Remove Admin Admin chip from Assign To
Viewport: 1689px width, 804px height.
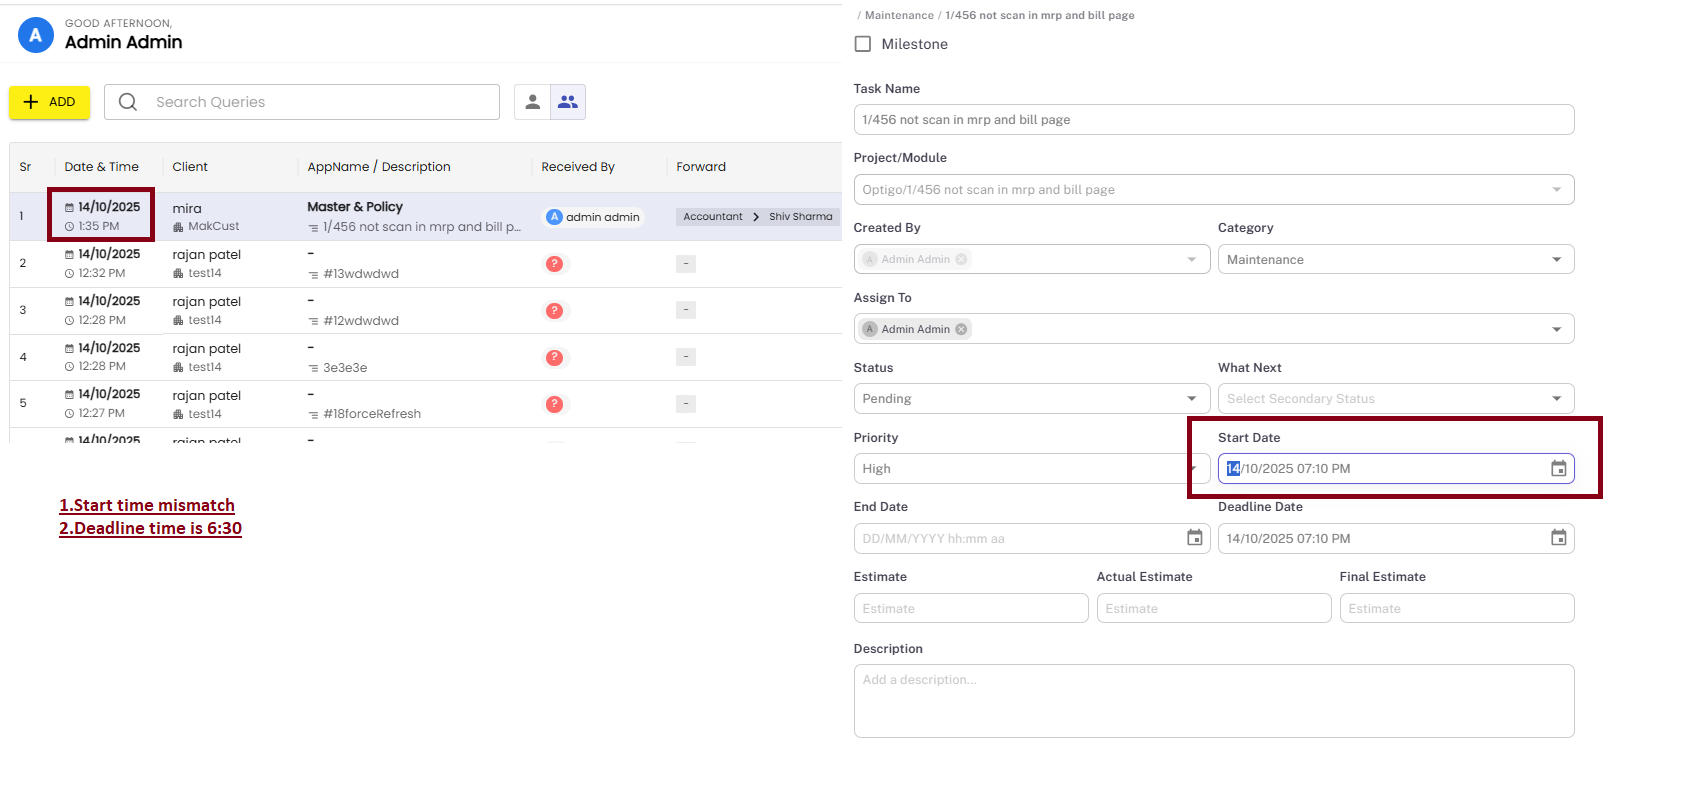(x=961, y=329)
